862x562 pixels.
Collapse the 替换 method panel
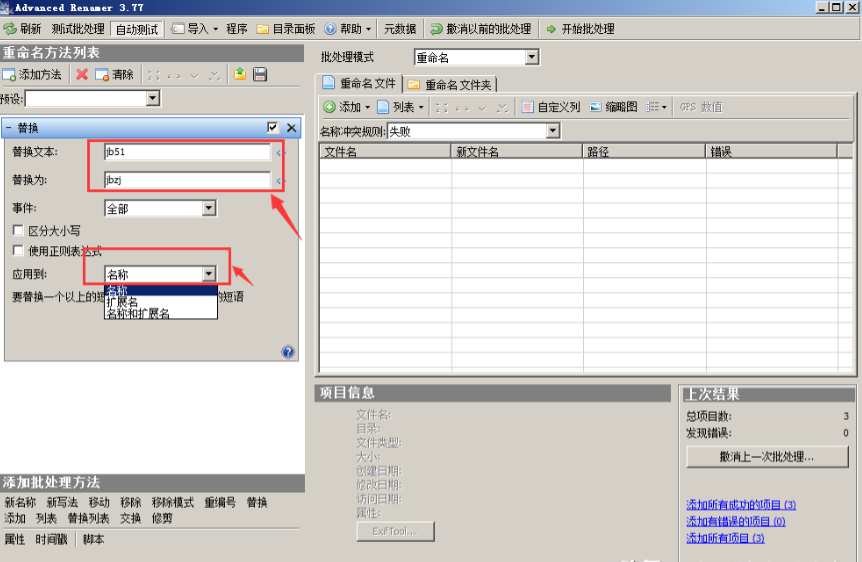[x=8, y=128]
